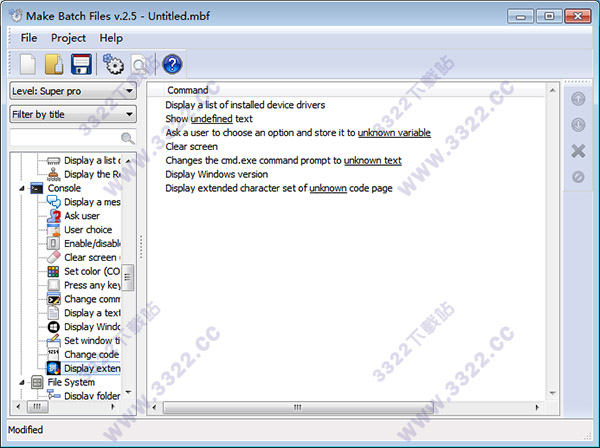
Task: Click tree panel horizontal scrollbar thumb
Action: (x=37, y=406)
